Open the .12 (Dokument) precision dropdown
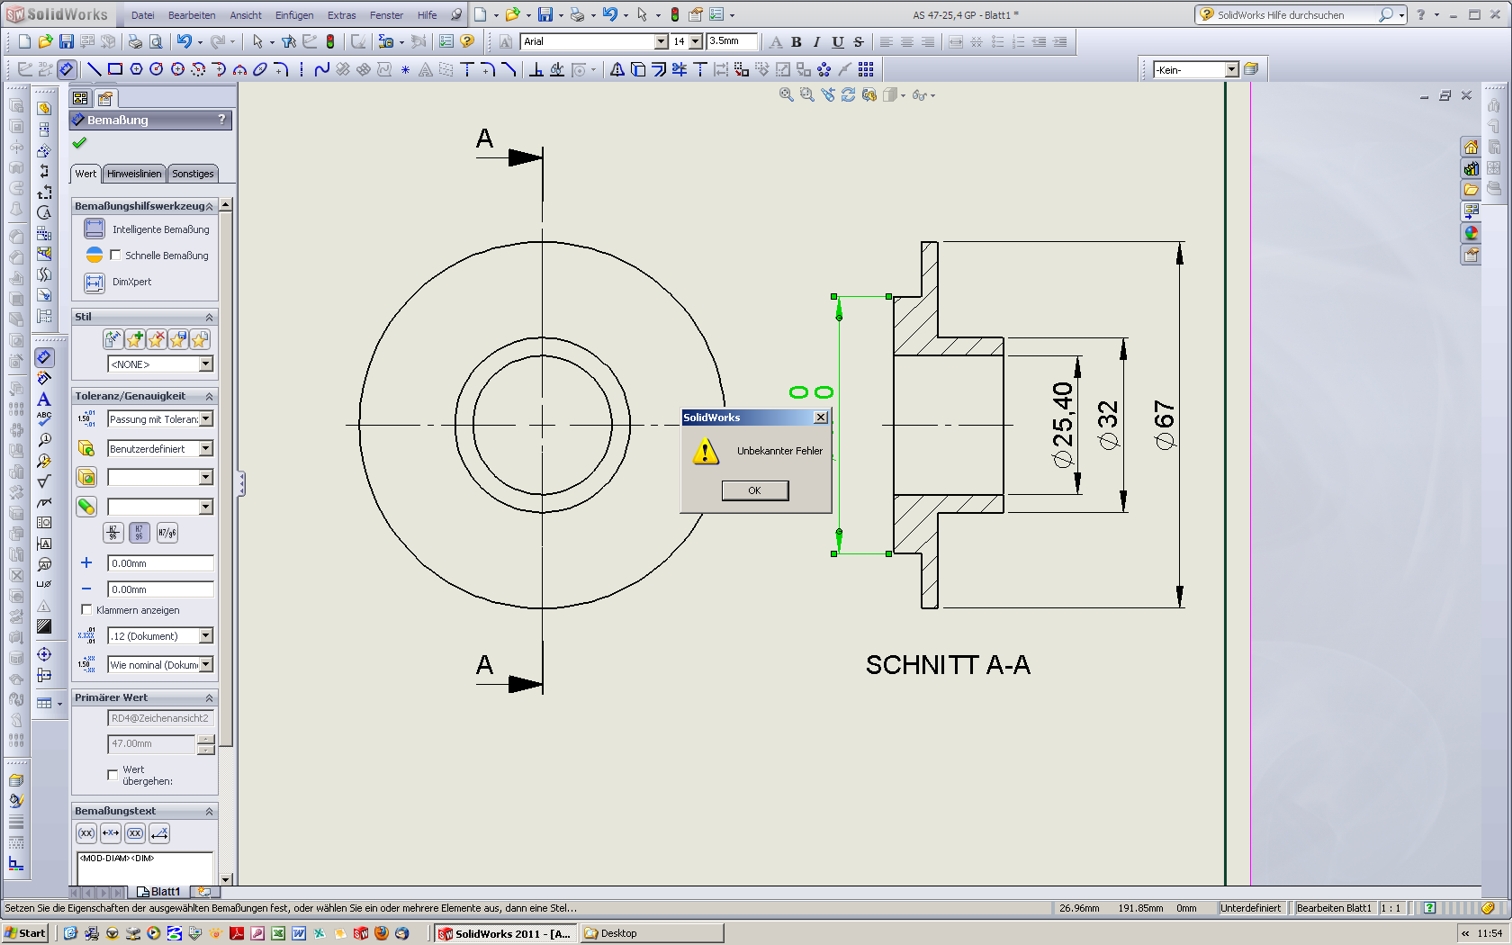The image size is (1512, 945). point(205,636)
